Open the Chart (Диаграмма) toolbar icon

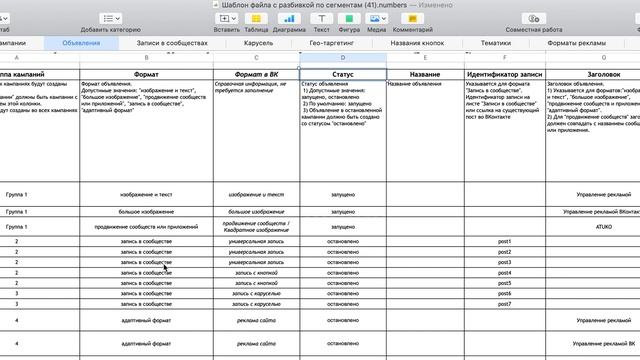[x=289, y=19]
